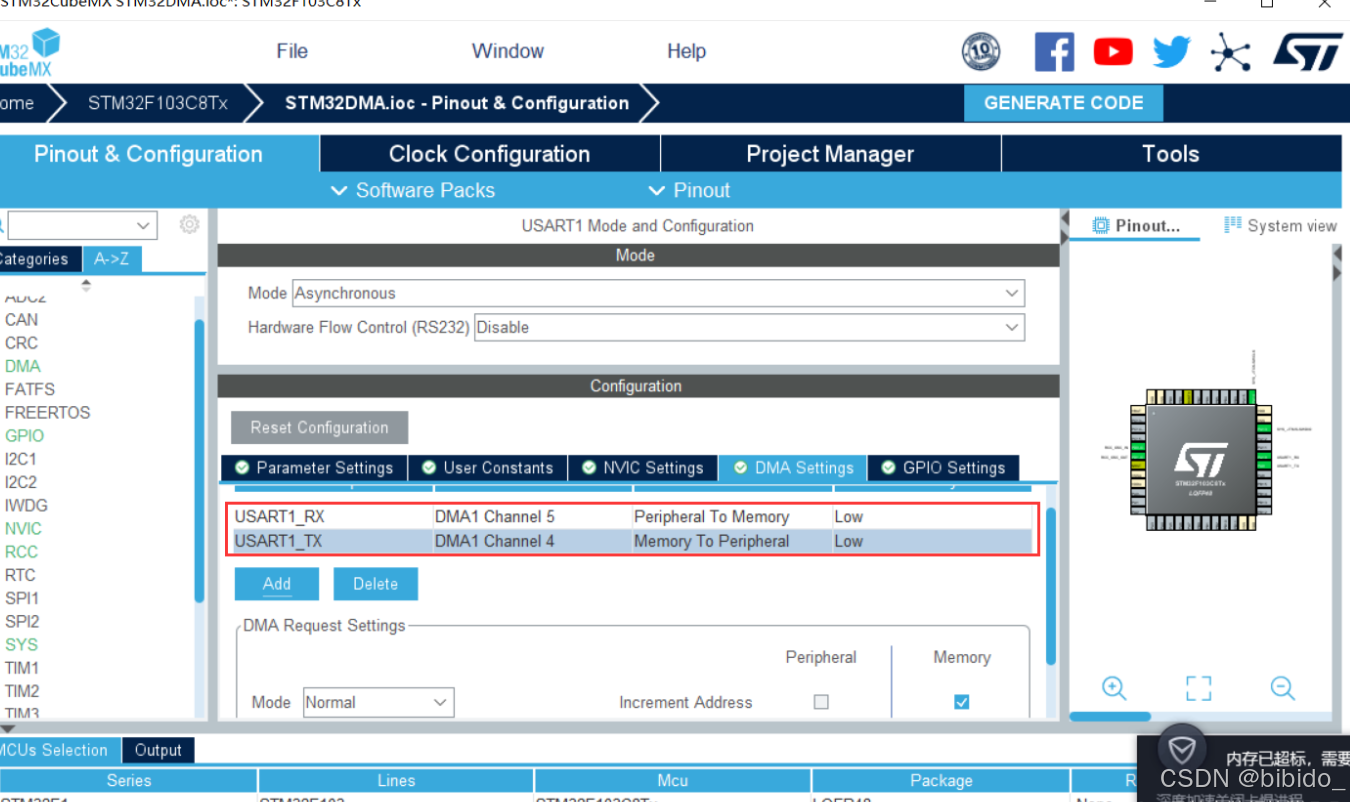Image resolution: width=1350 pixels, height=802 pixels.
Task: Click Reset Configuration button
Action: 319,427
